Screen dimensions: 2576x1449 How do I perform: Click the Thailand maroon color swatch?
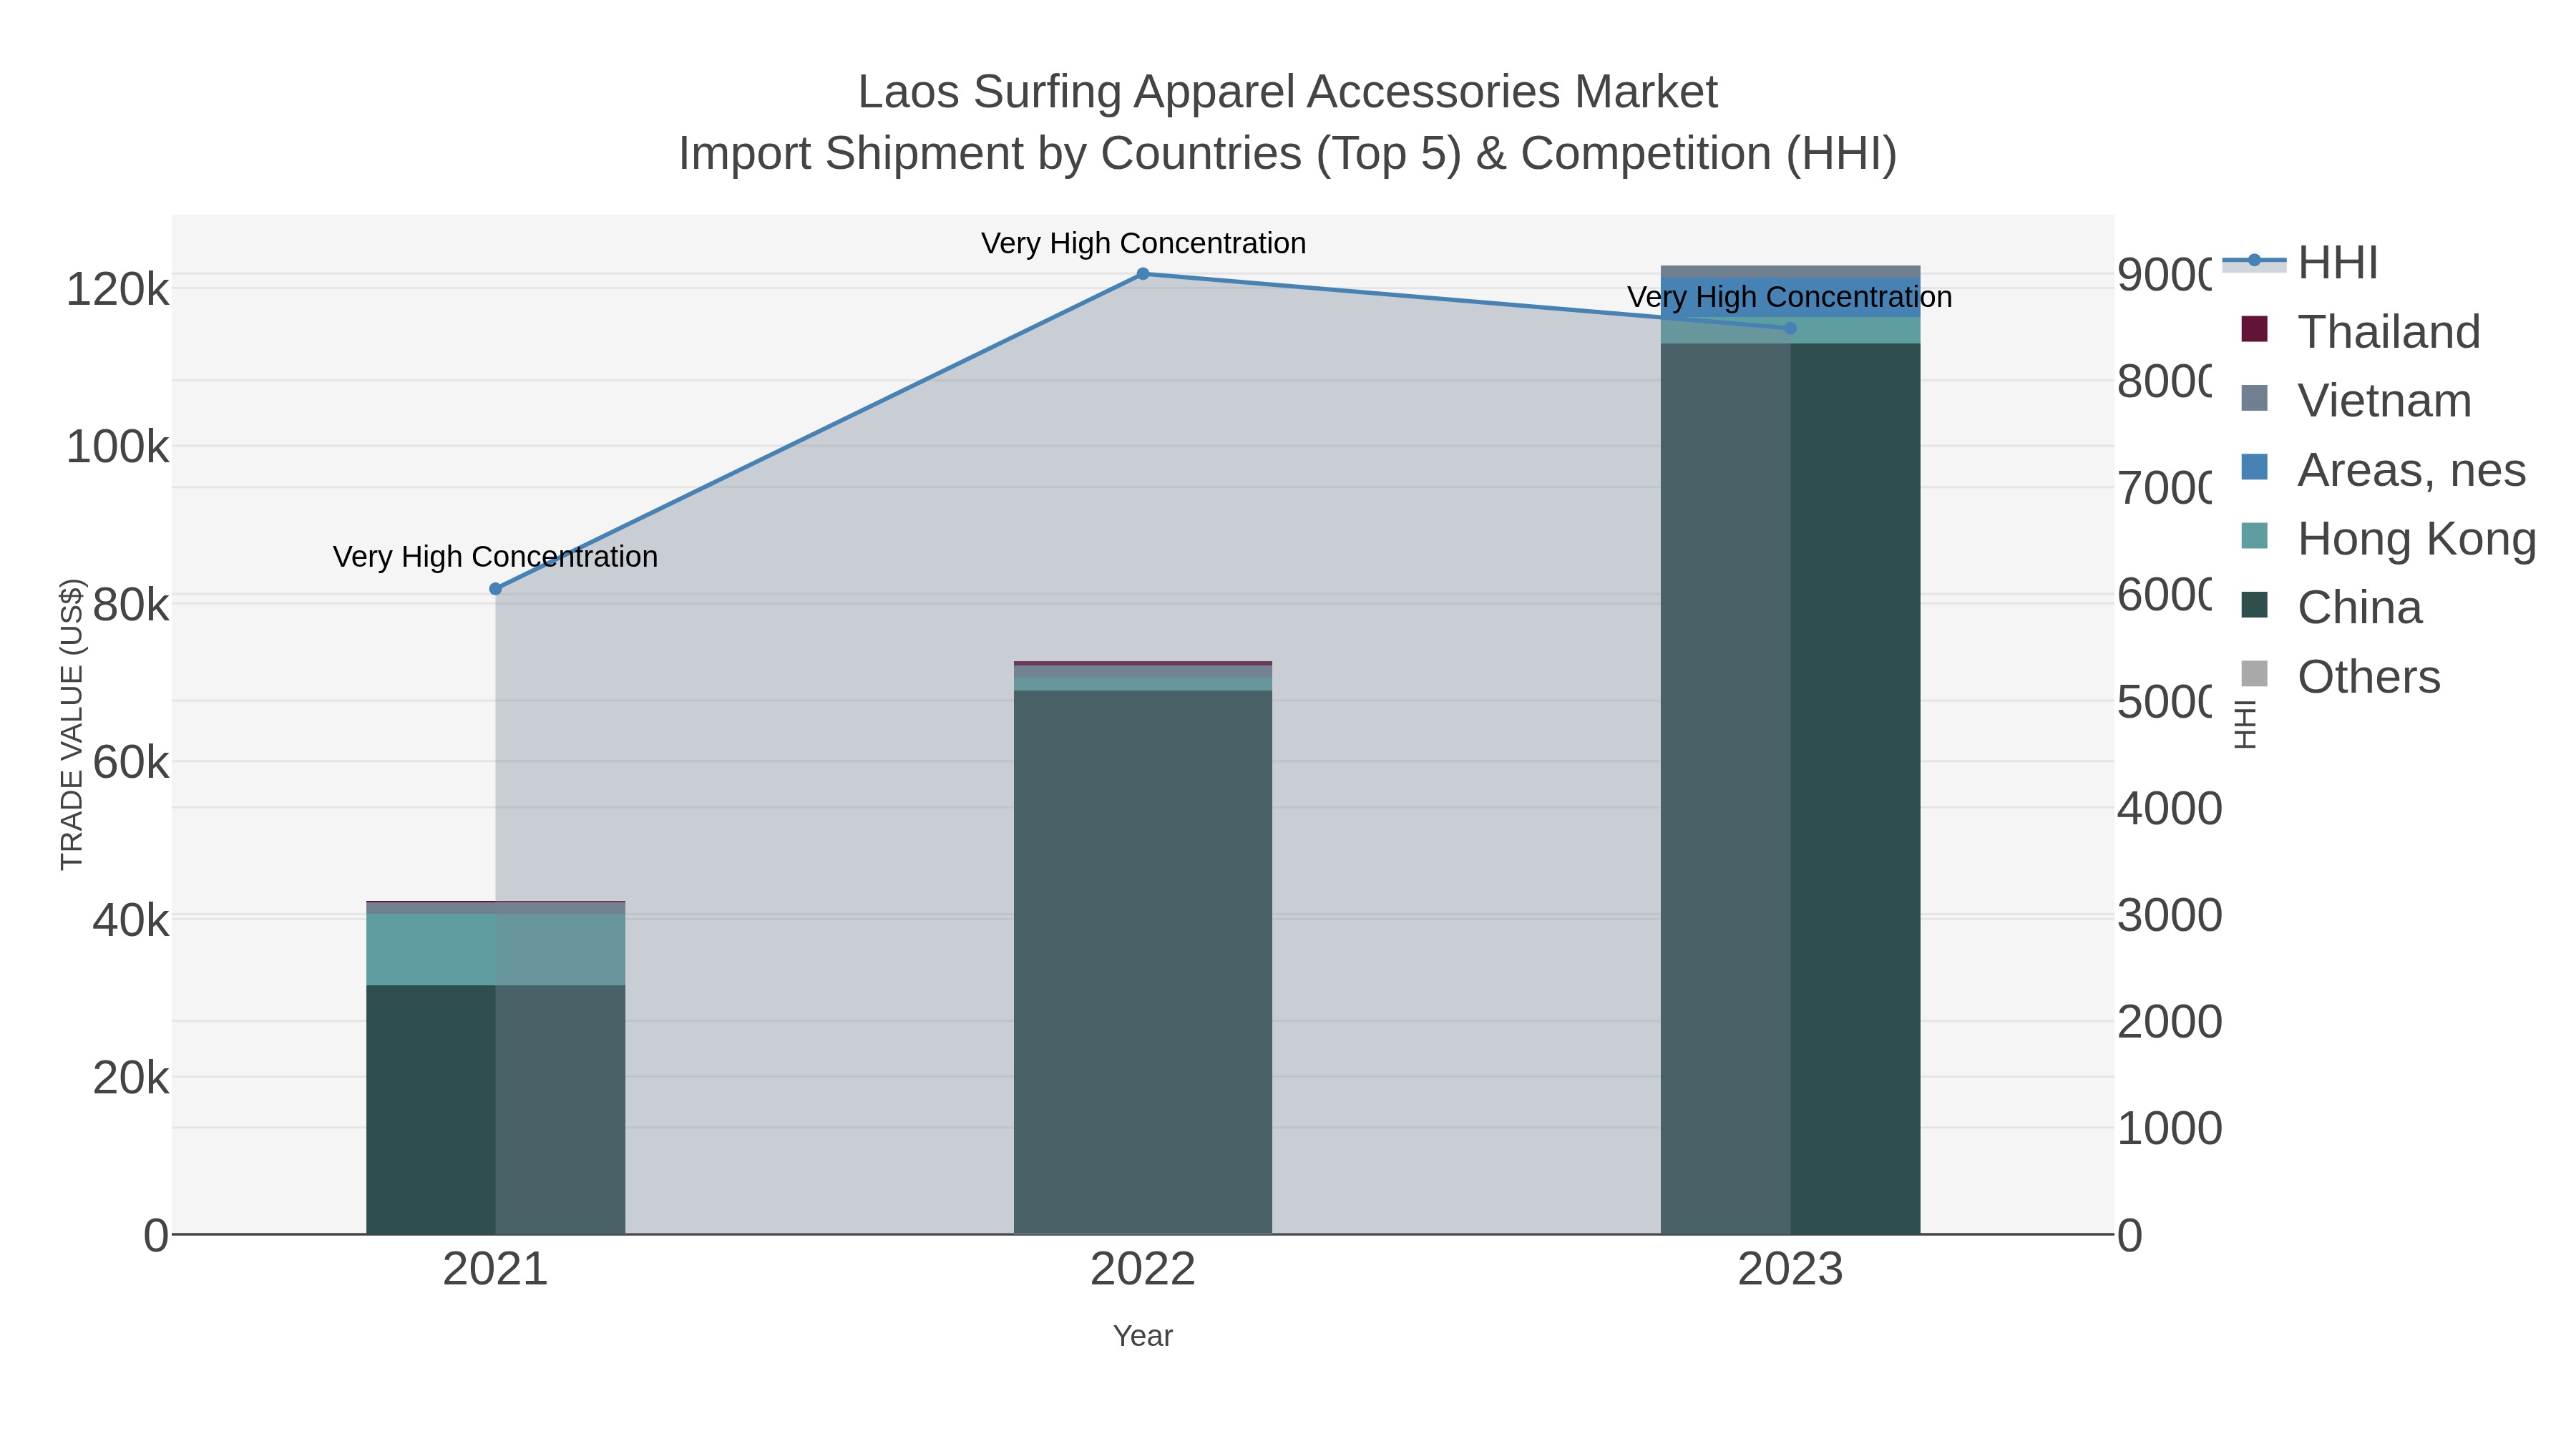point(2255,329)
